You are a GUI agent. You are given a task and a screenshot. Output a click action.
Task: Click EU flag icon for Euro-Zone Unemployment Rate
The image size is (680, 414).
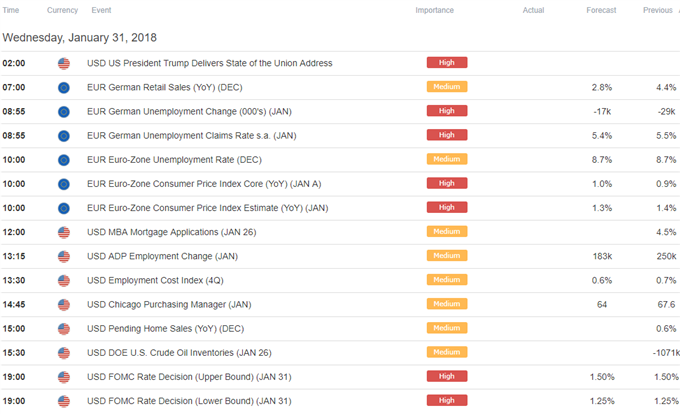pyautogui.click(x=64, y=160)
